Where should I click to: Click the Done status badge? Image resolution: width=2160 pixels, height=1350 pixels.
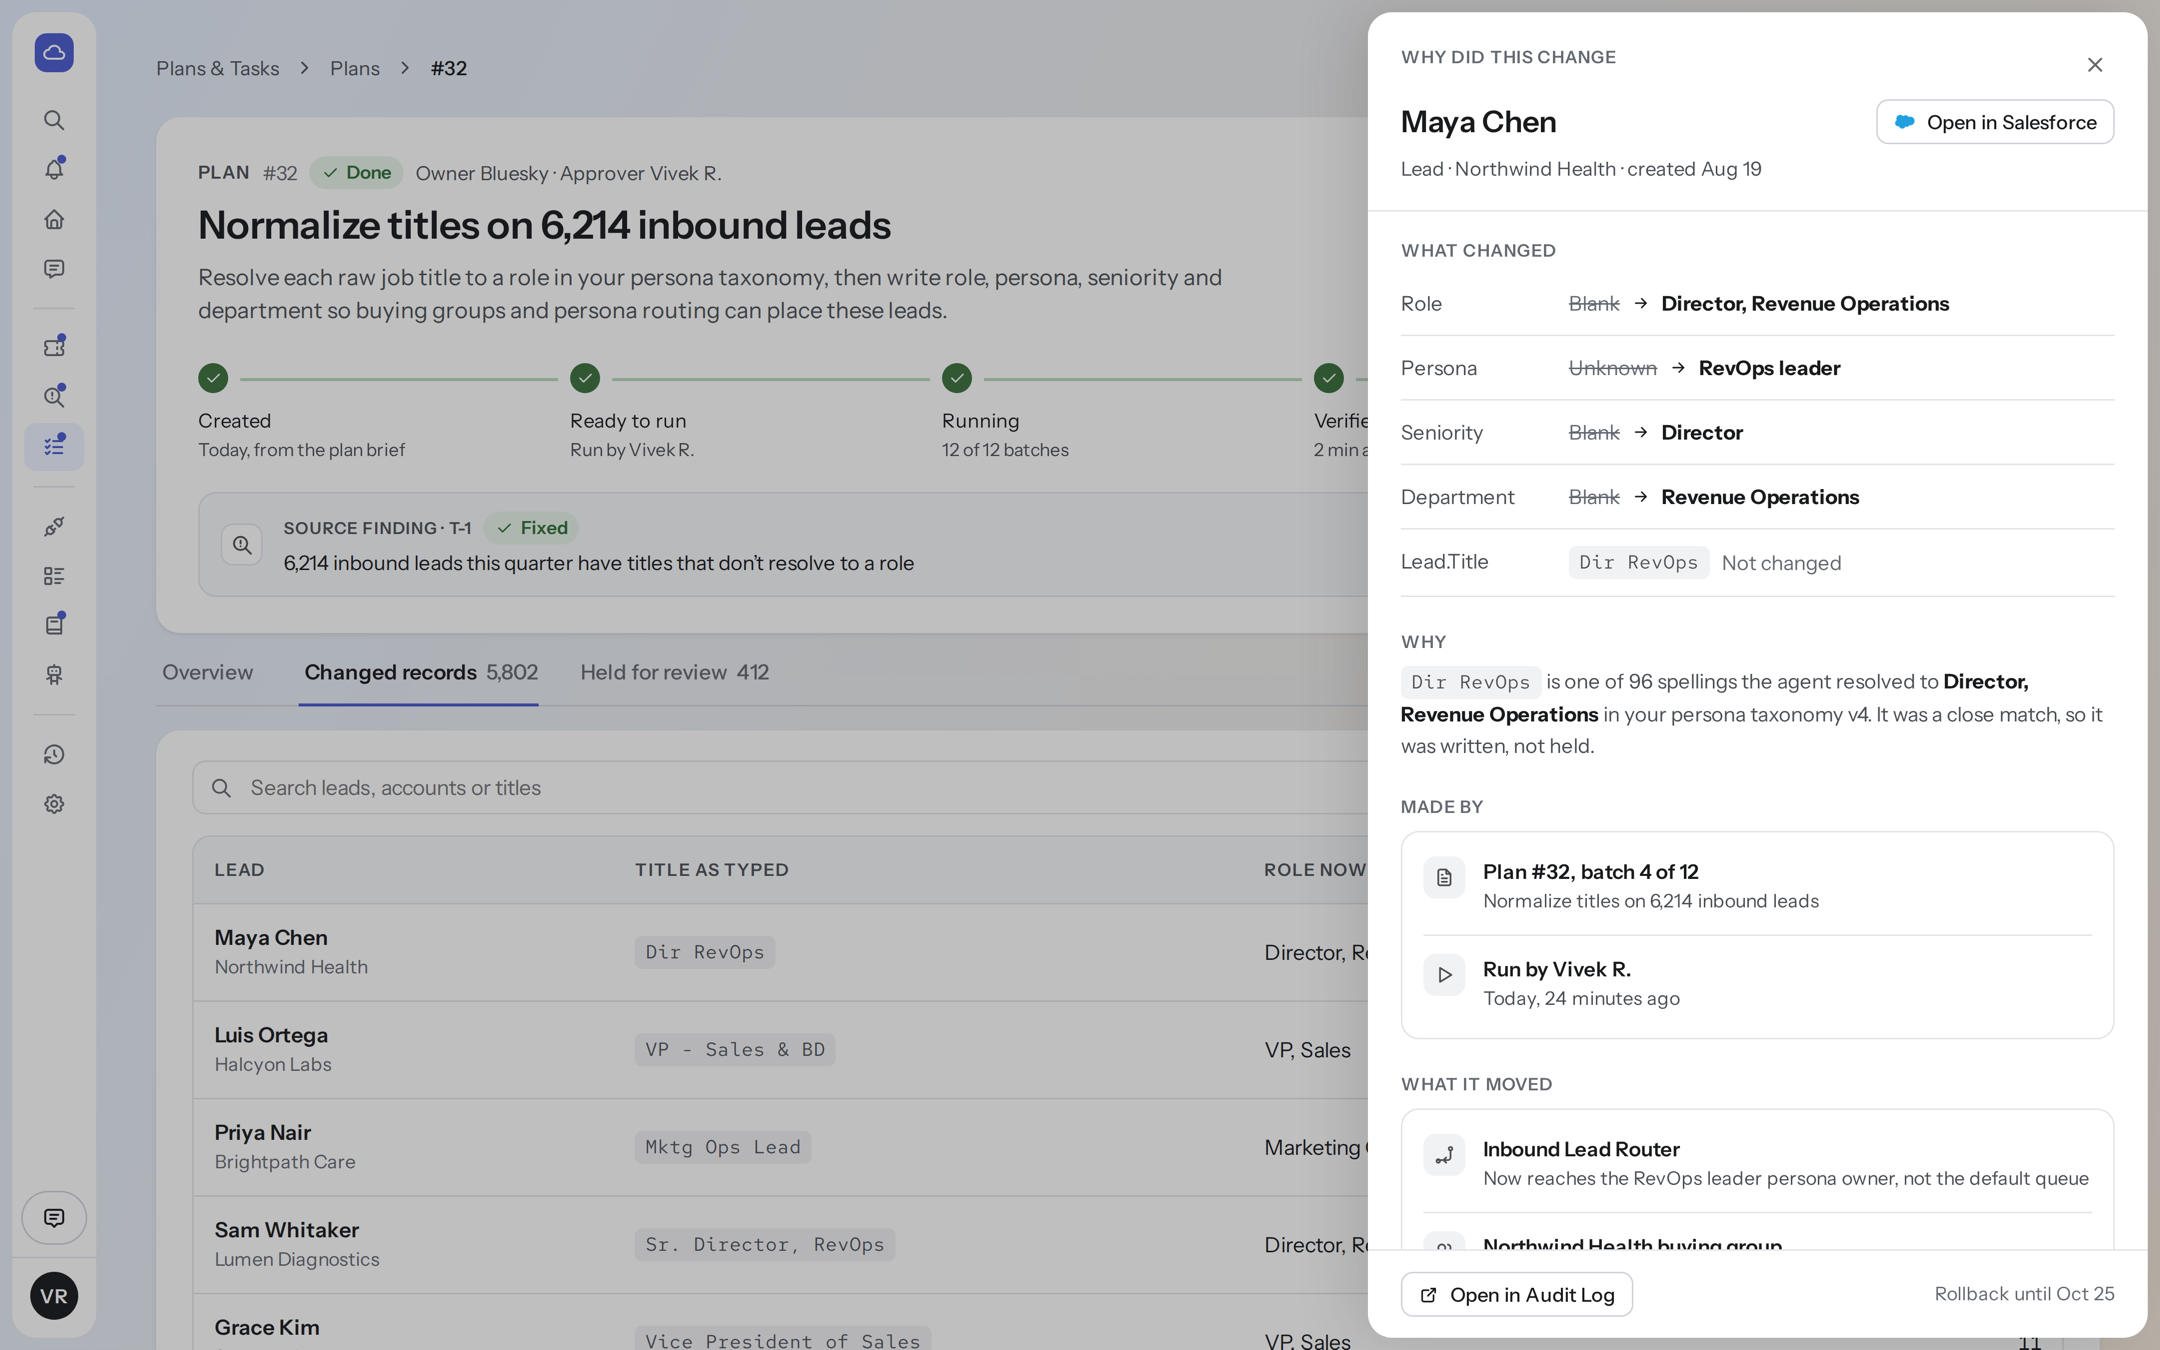[x=356, y=173]
